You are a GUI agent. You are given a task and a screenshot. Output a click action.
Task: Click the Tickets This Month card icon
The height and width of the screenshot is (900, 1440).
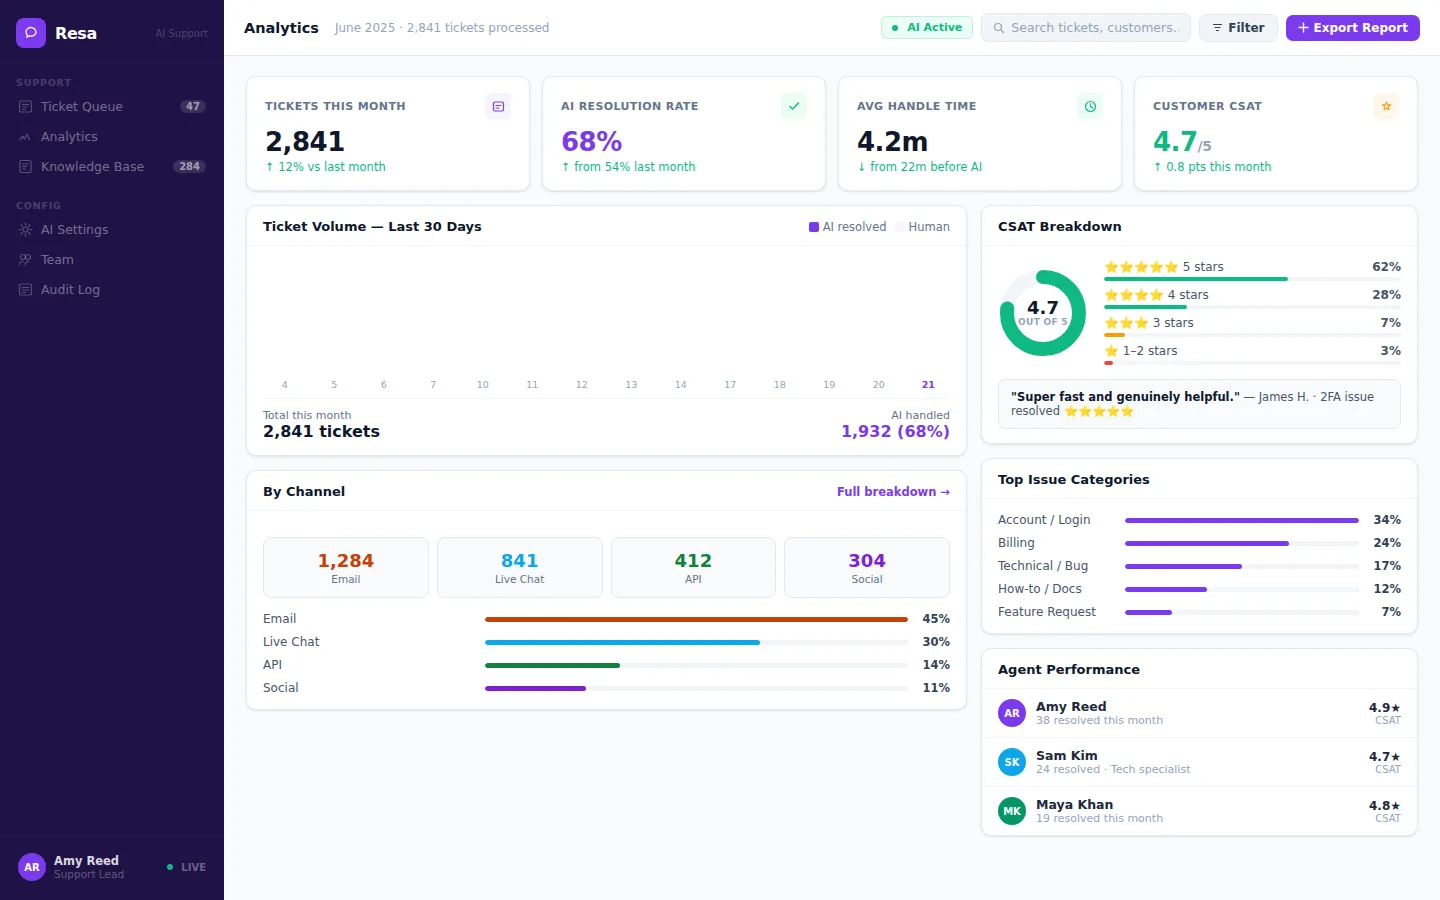click(498, 106)
